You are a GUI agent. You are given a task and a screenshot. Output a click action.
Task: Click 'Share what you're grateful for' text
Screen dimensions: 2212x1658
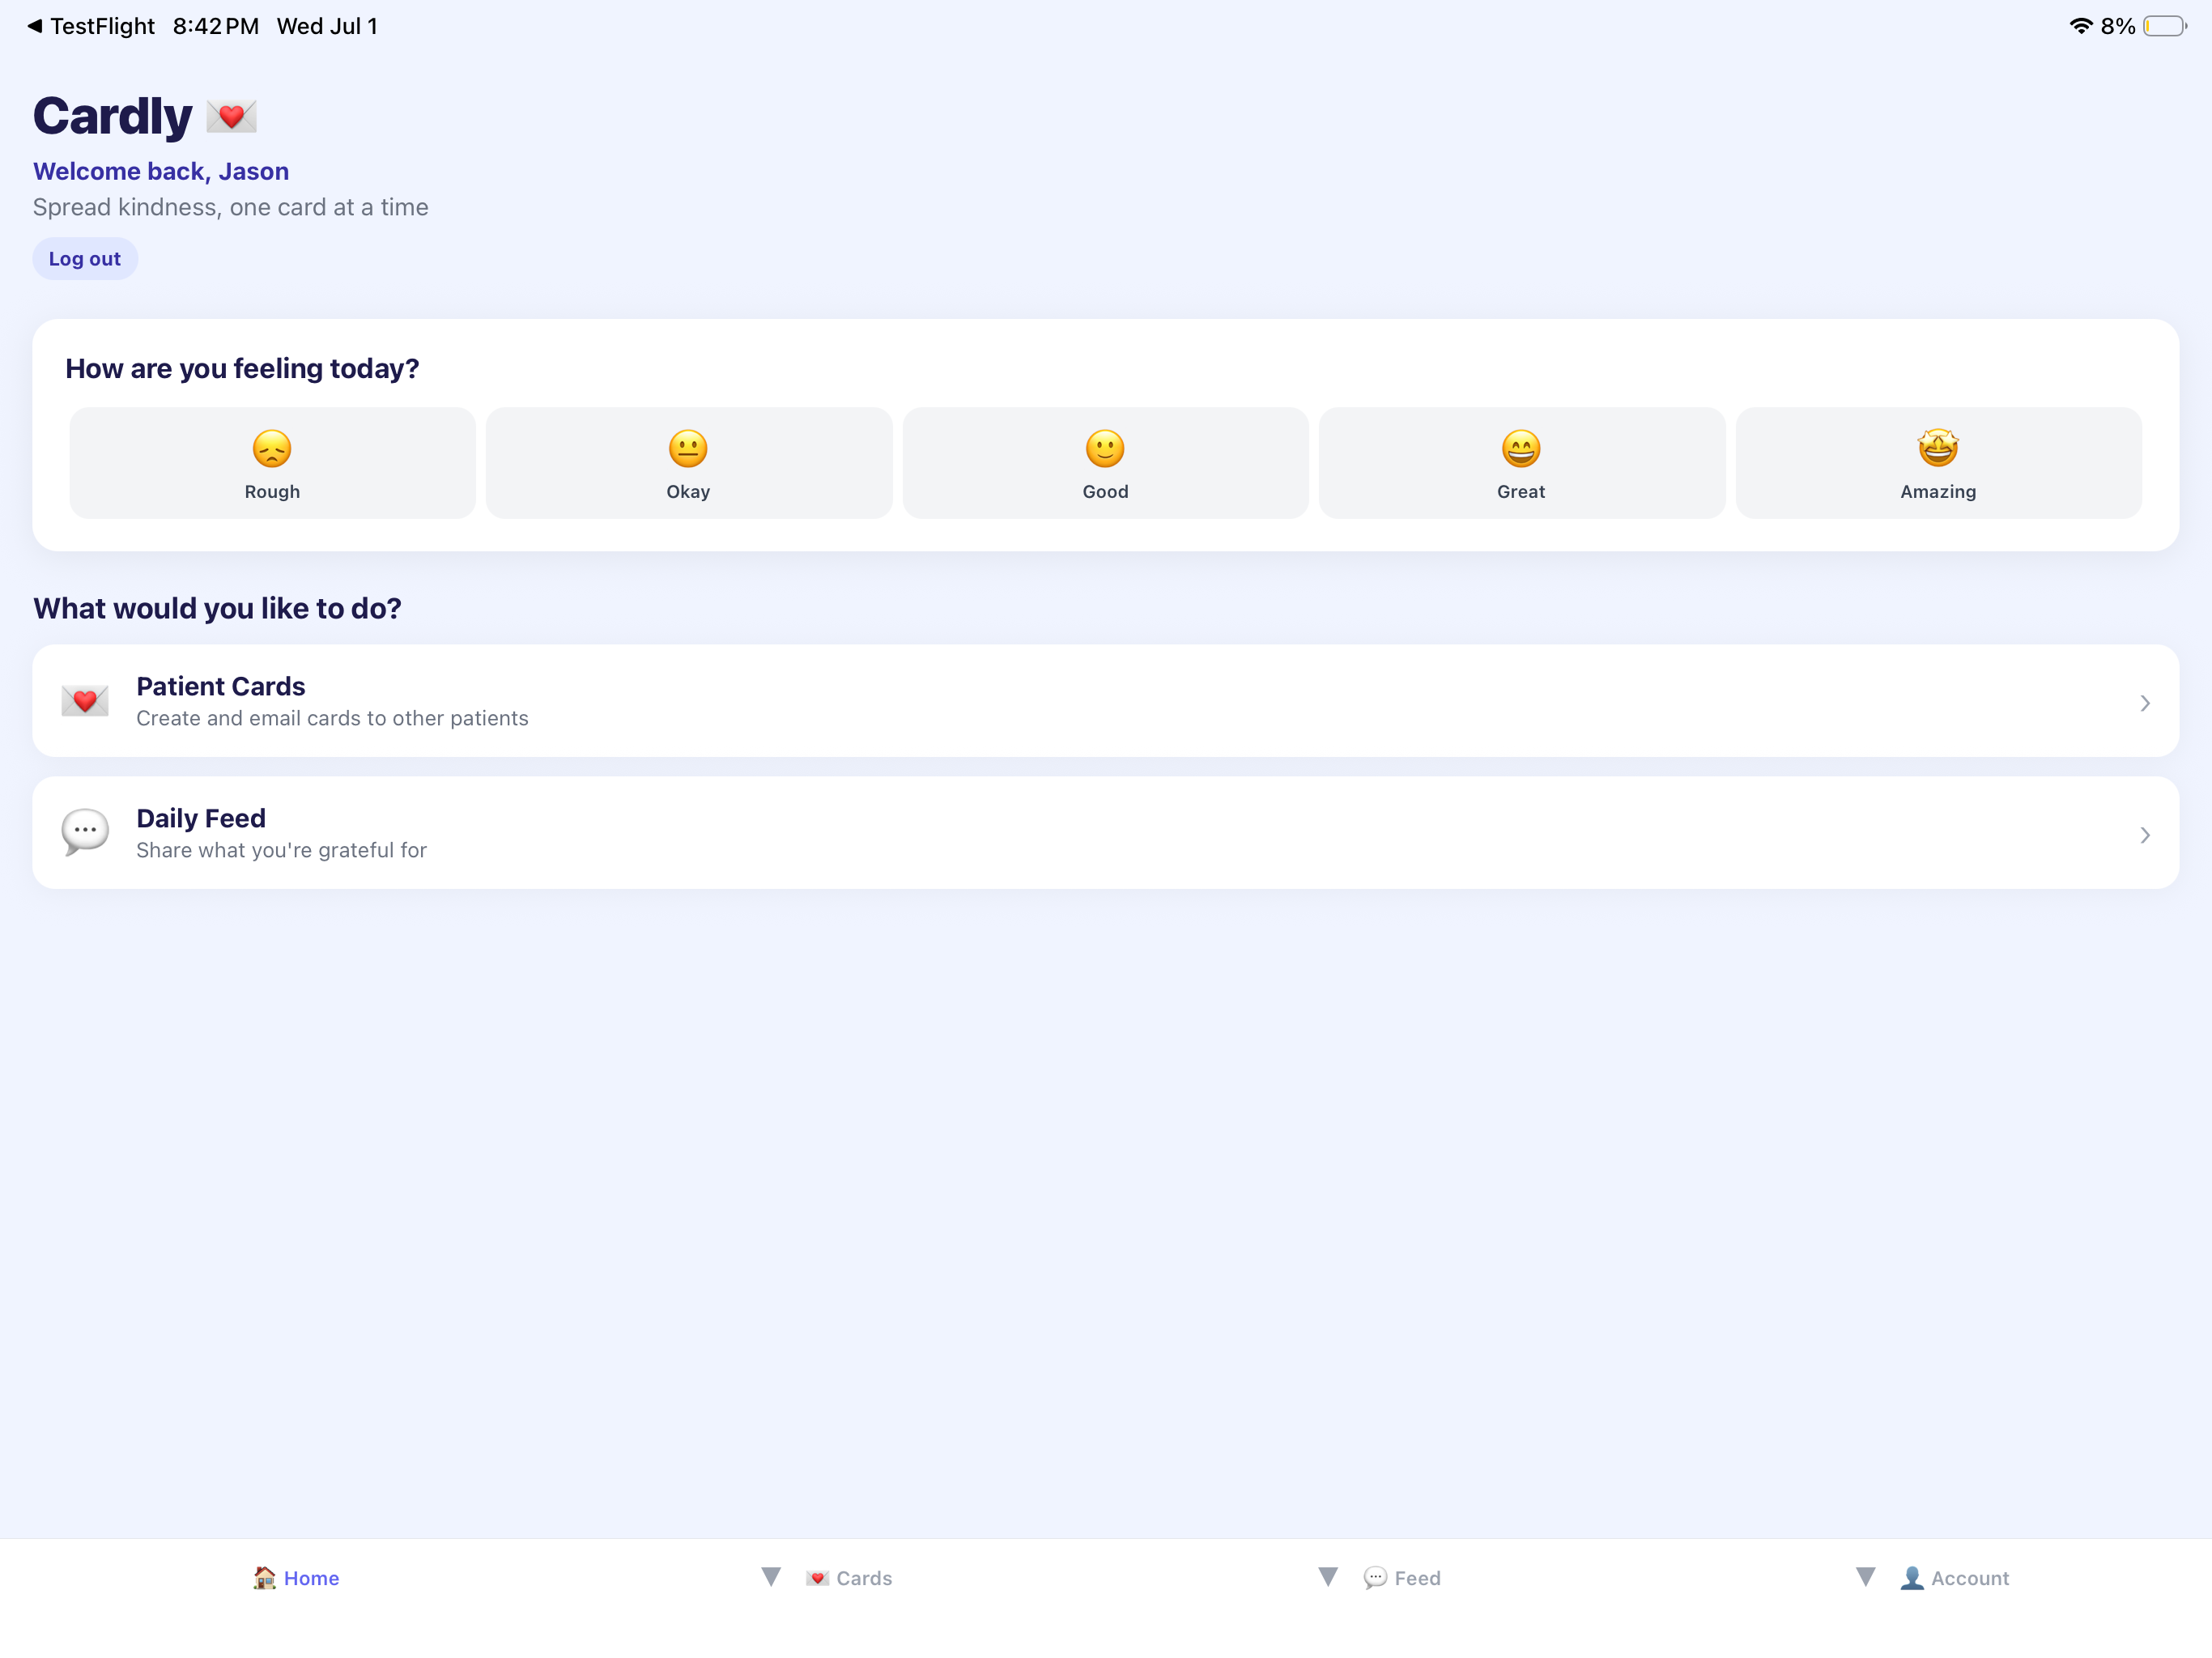coord(281,850)
